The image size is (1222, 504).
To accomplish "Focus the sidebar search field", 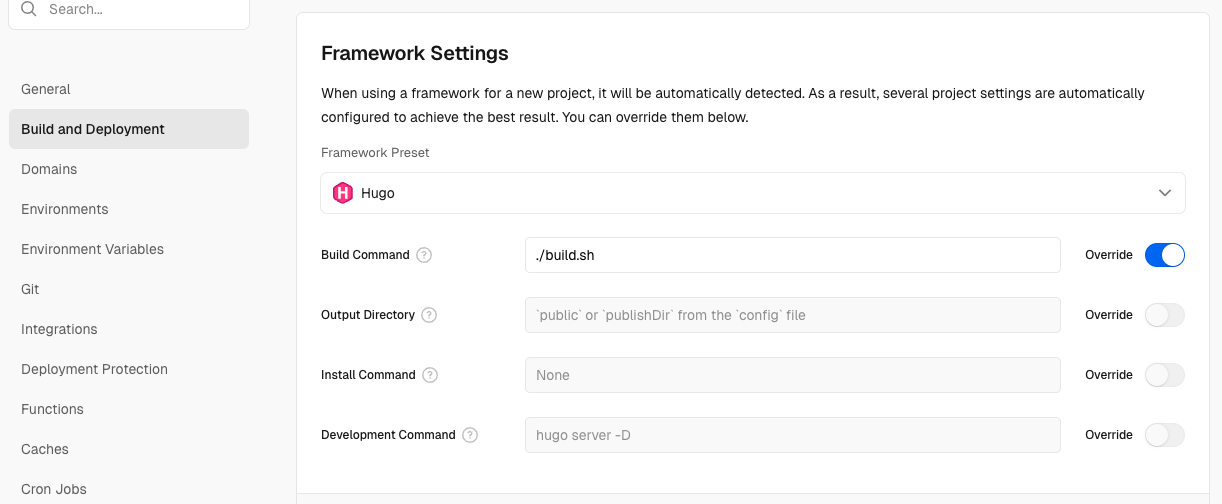I will pos(140,10).
